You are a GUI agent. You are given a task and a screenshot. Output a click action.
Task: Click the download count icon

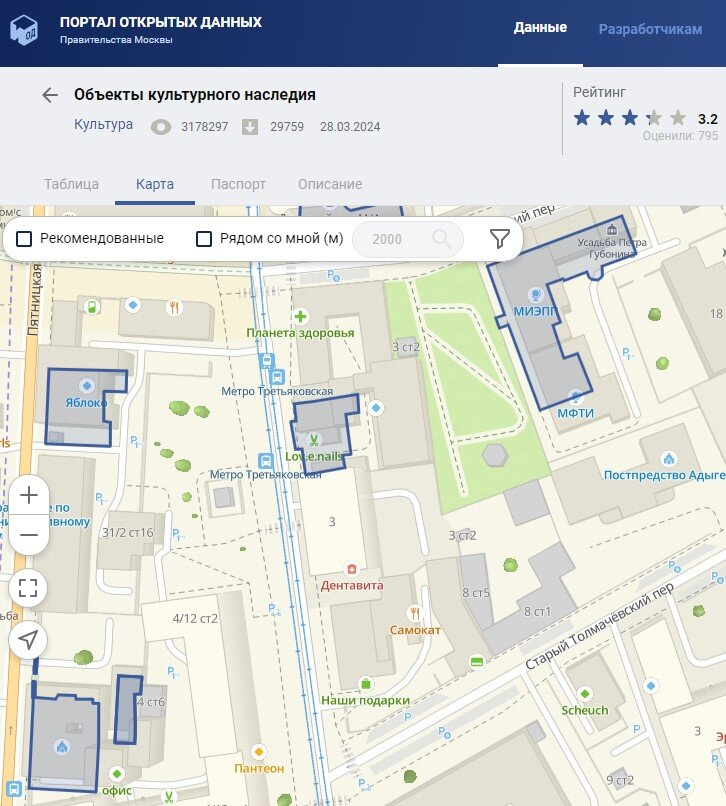click(250, 127)
